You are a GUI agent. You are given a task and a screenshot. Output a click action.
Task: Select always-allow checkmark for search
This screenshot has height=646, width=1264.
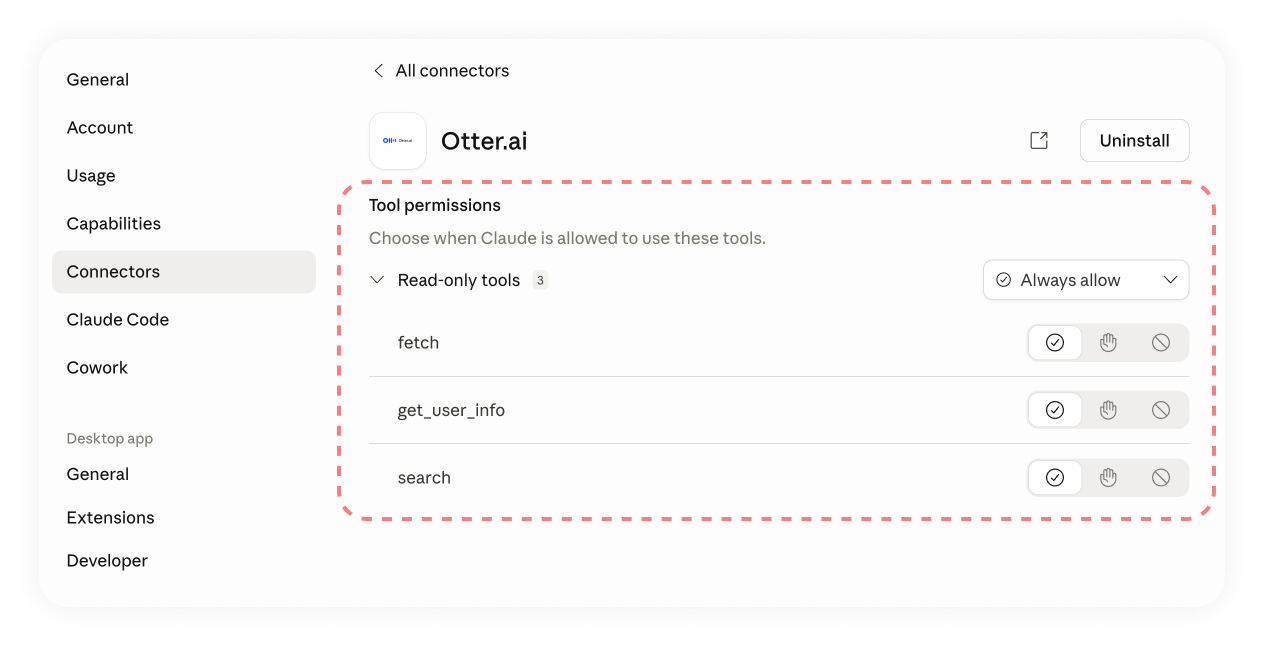[1055, 478]
